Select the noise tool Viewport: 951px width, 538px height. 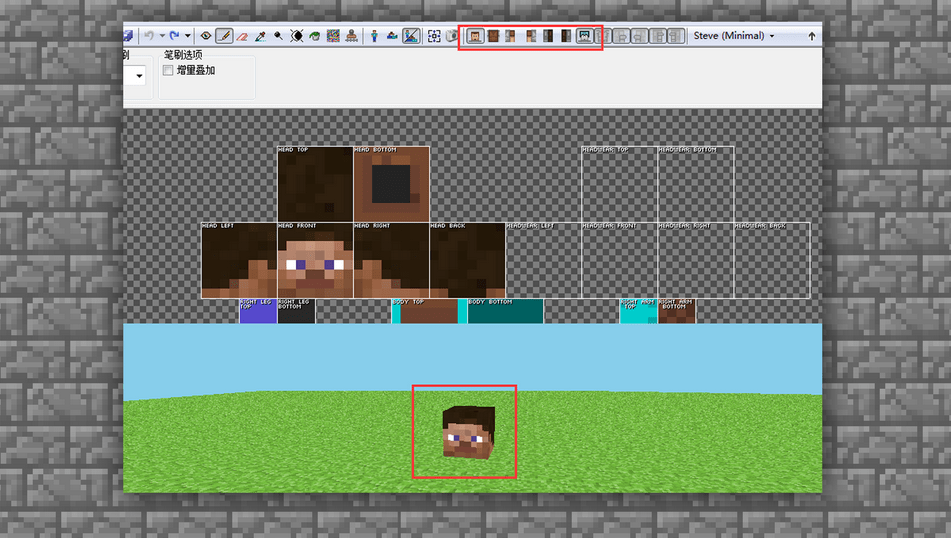point(333,36)
